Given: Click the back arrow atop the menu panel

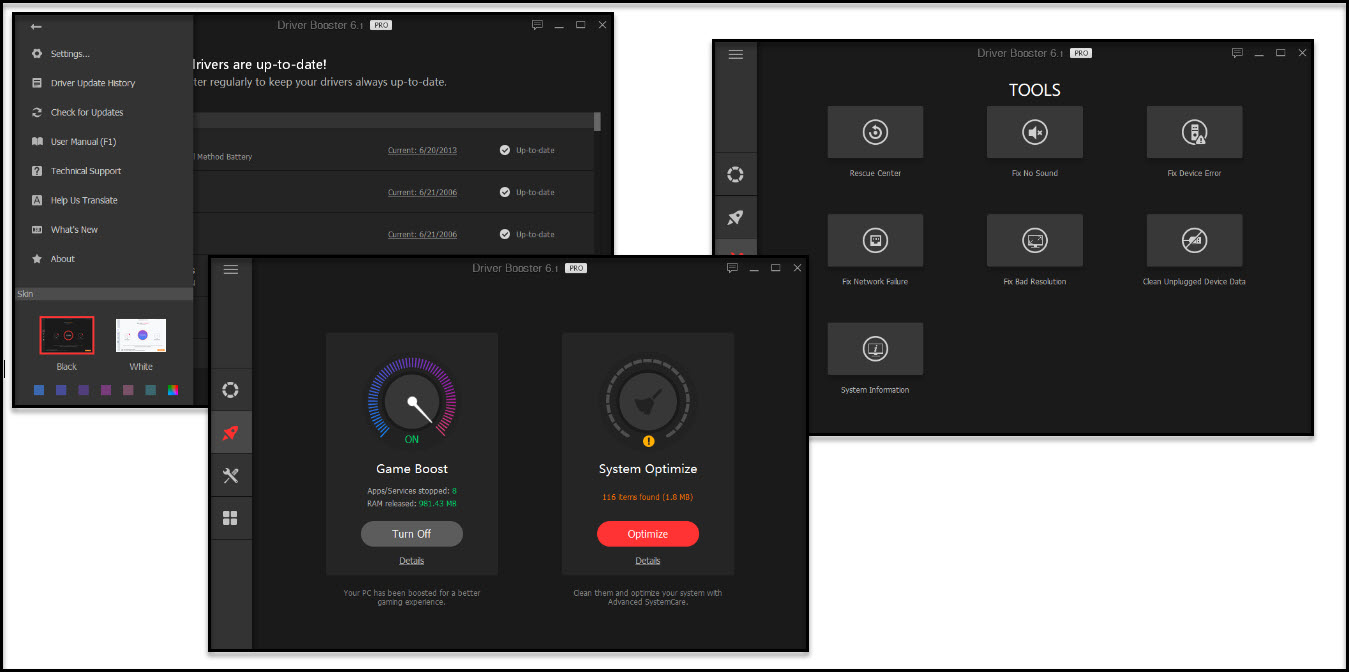Looking at the screenshot, I should [x=36, y=26].
